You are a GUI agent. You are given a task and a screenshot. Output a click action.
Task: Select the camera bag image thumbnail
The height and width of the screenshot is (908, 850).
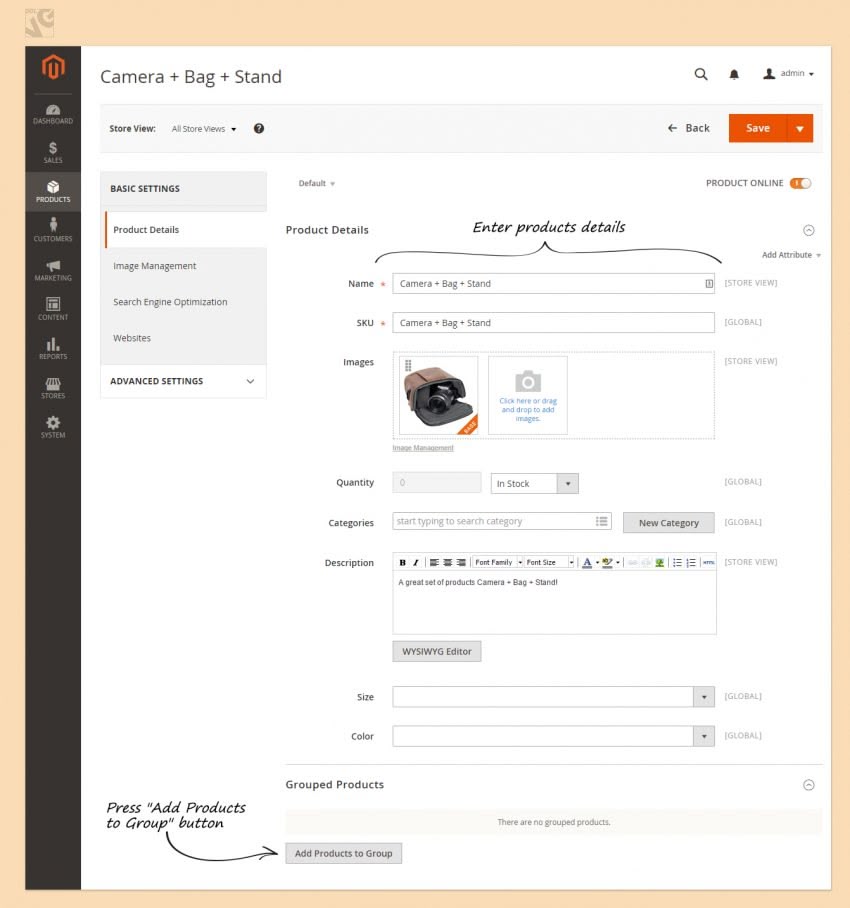439,396
